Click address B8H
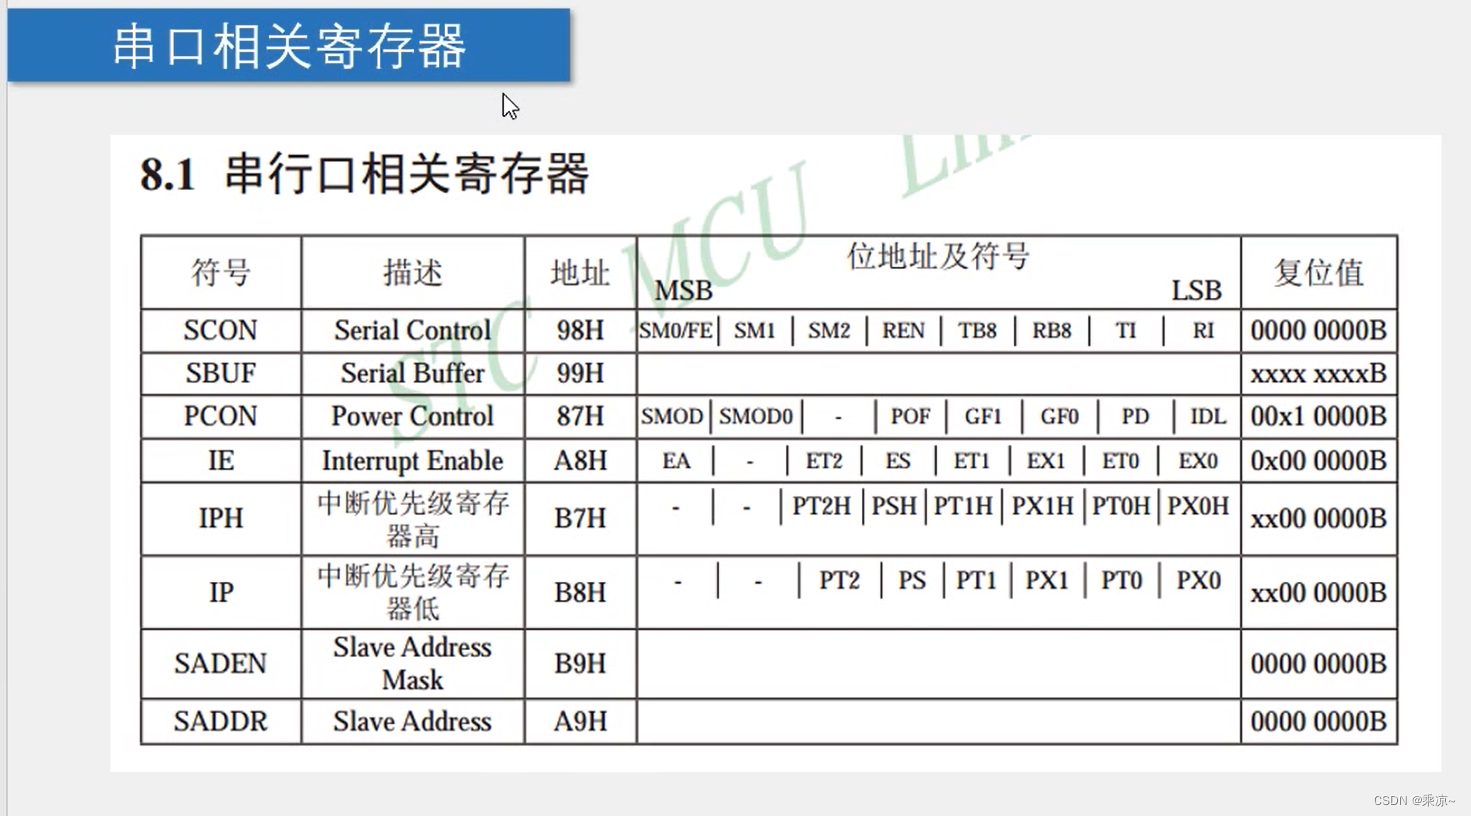Image resolution: width=1471 pixels, height=816 pixels. coord(580,592)
